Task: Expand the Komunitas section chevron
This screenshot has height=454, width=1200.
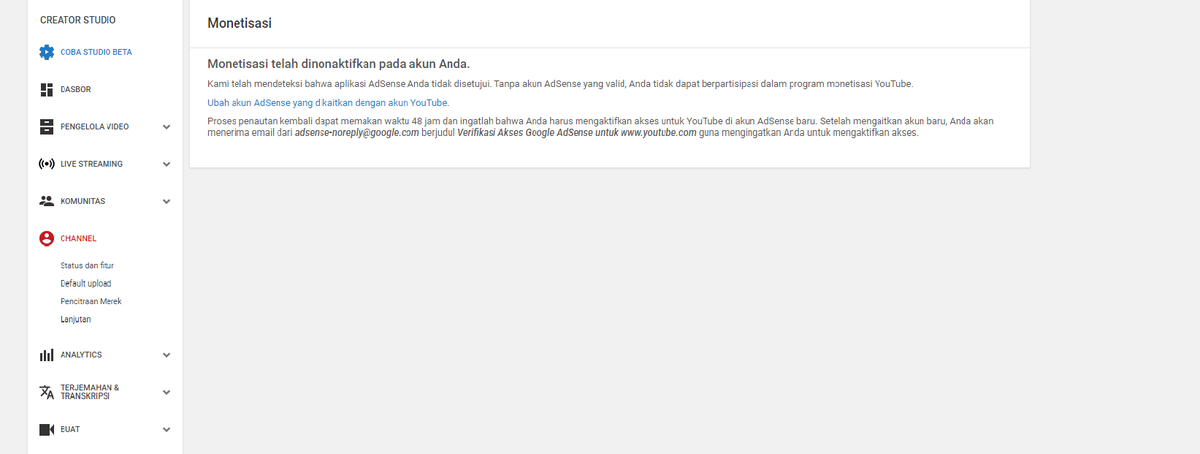Action: [167, 201]
